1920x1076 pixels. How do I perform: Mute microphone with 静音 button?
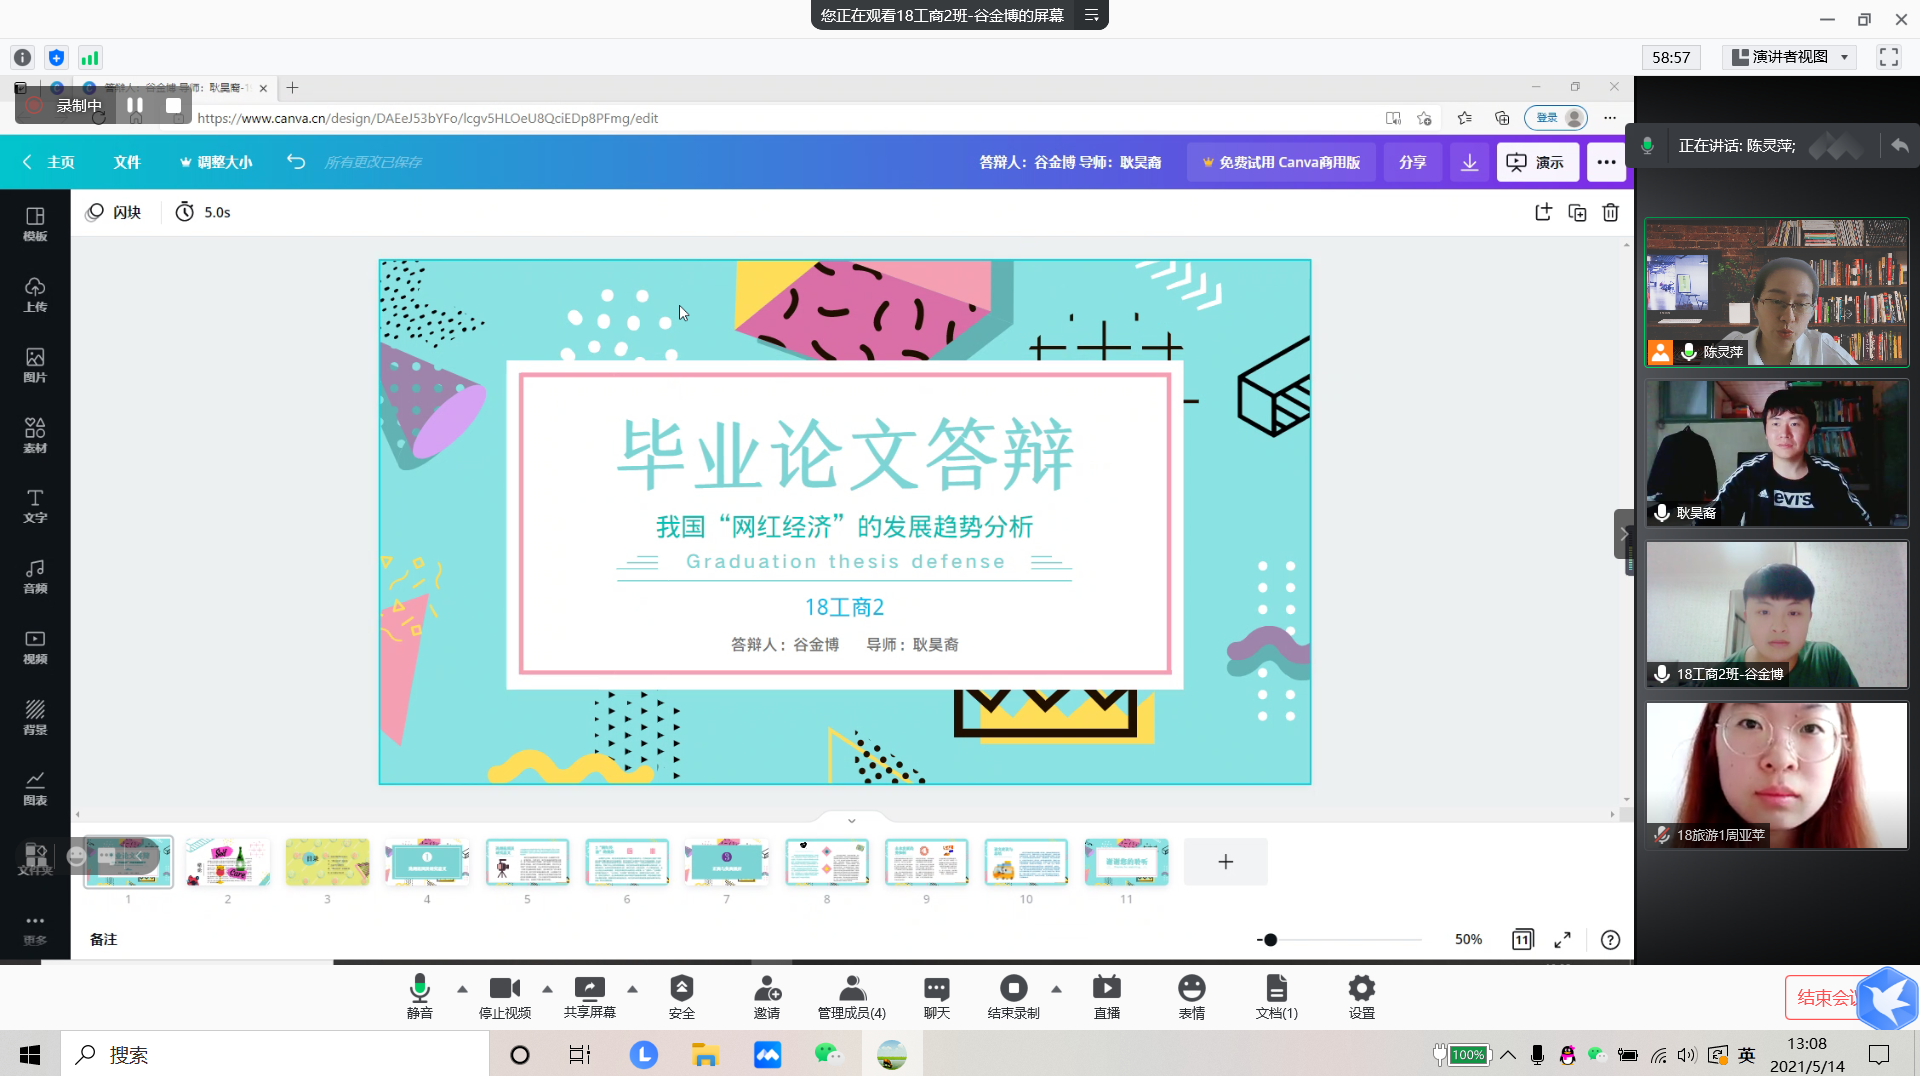coord(420,996)
